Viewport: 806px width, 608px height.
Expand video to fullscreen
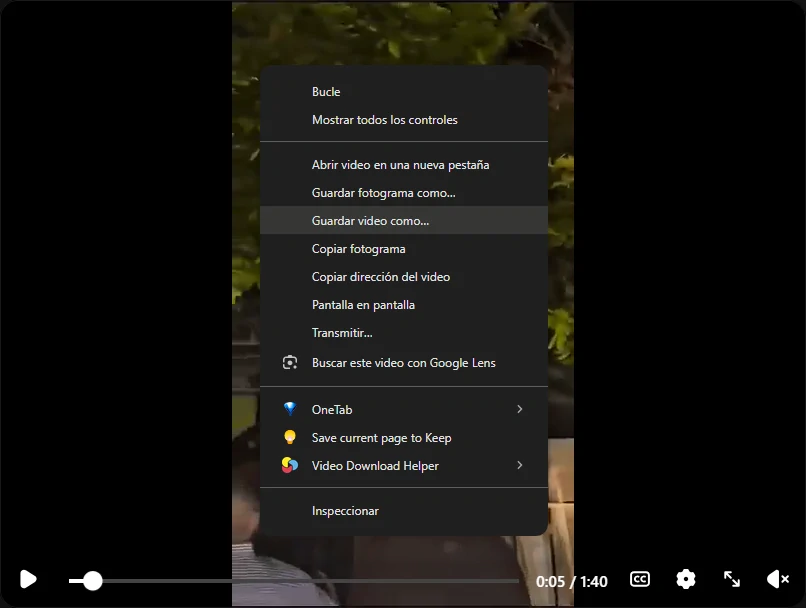[x=731, y=579]
